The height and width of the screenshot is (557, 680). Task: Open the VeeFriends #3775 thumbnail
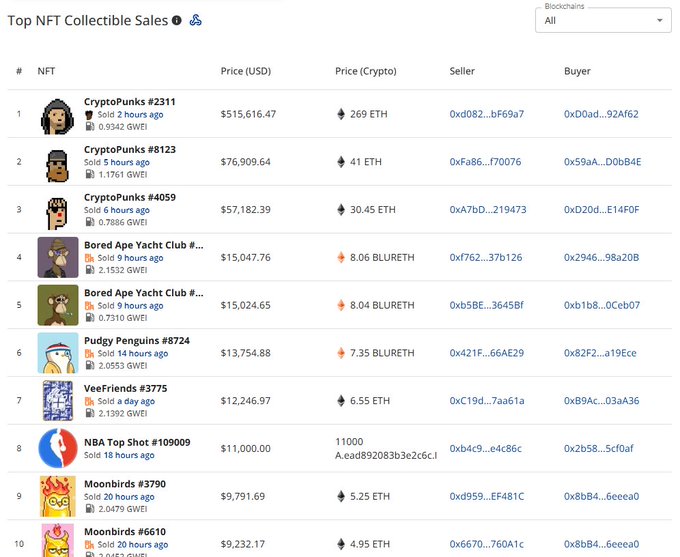pyautogui.click(x=58, y=400)
